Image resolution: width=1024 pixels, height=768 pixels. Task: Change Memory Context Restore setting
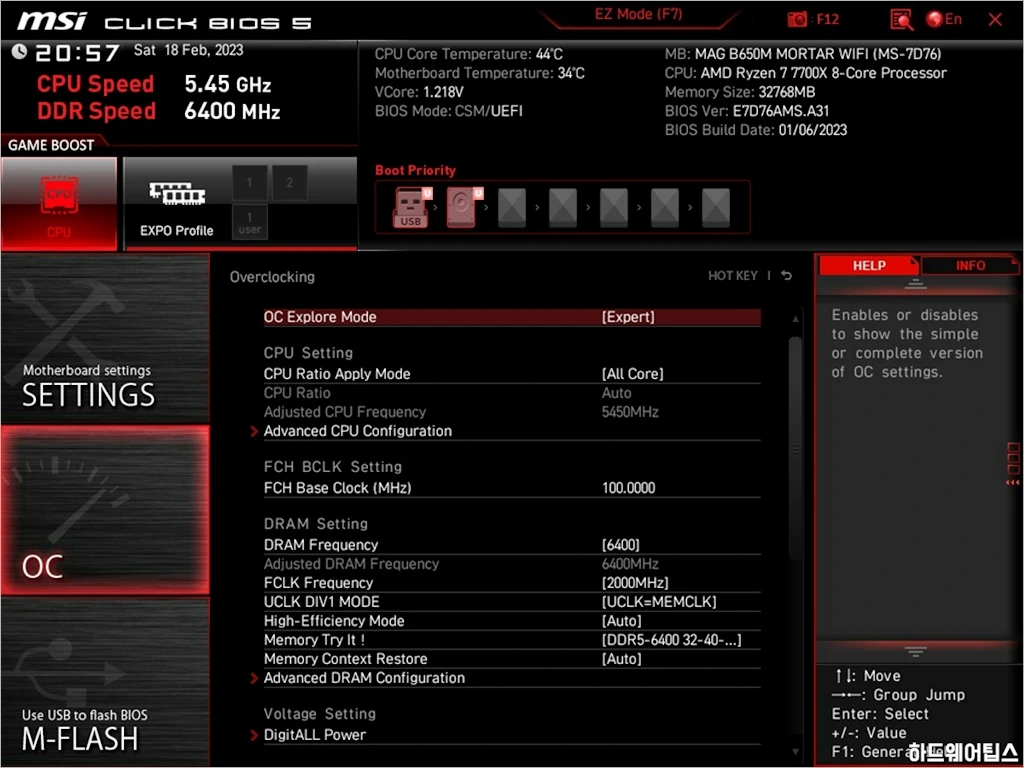click(621, 659)
